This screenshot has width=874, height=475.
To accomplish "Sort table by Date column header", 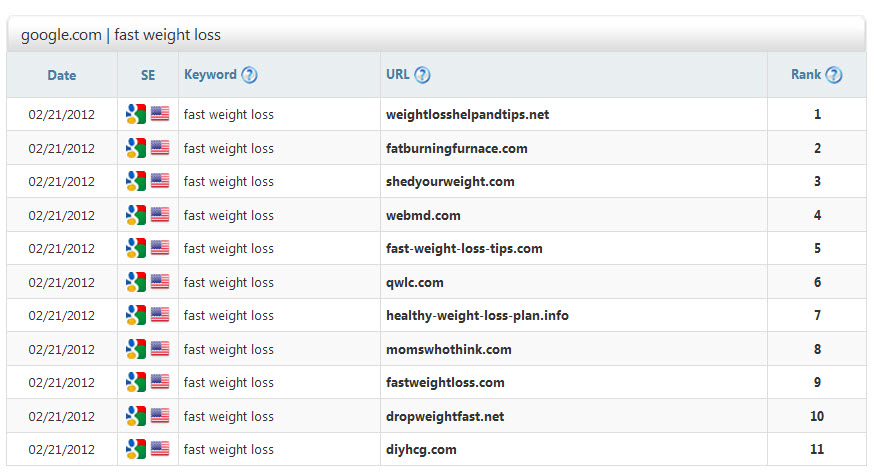I will point(61,75).
